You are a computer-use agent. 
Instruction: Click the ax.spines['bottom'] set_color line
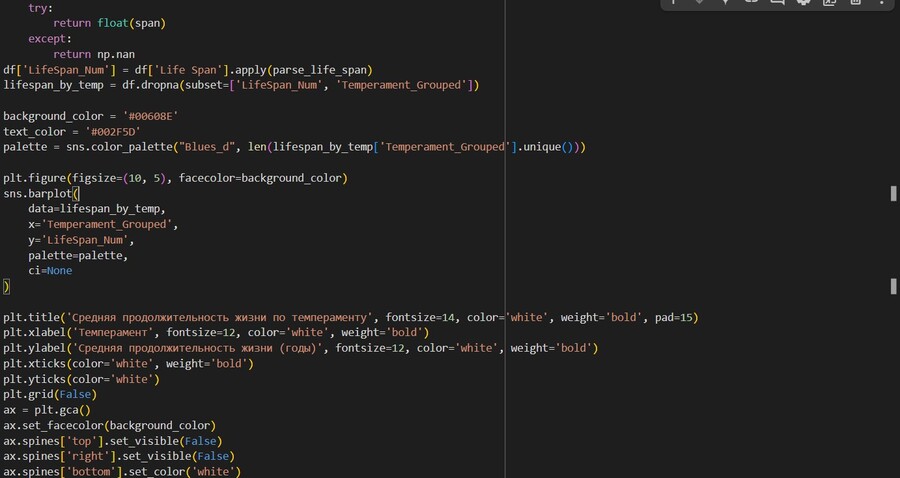[122, 472]
